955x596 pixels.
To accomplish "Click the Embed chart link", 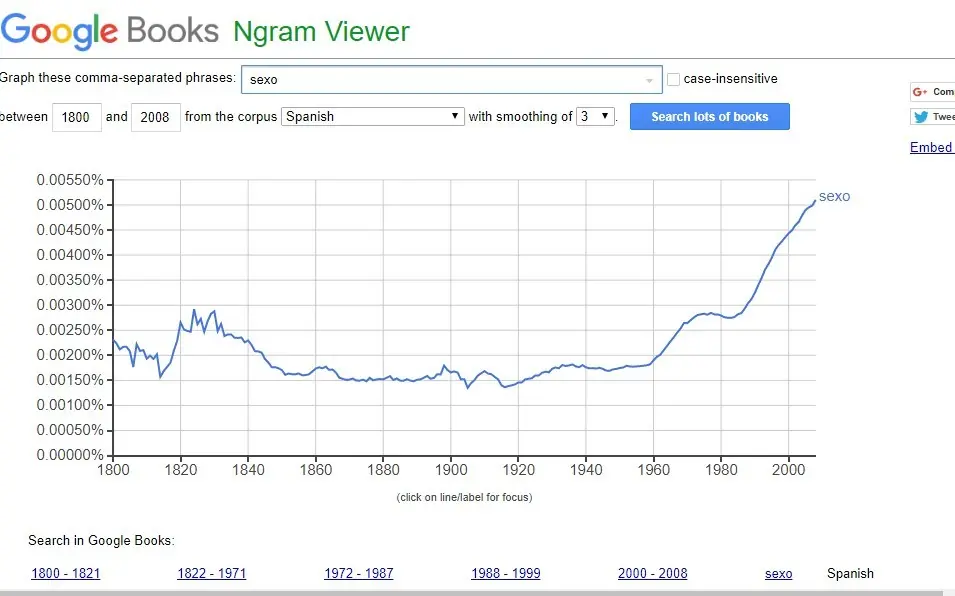I will pos(931,147).
